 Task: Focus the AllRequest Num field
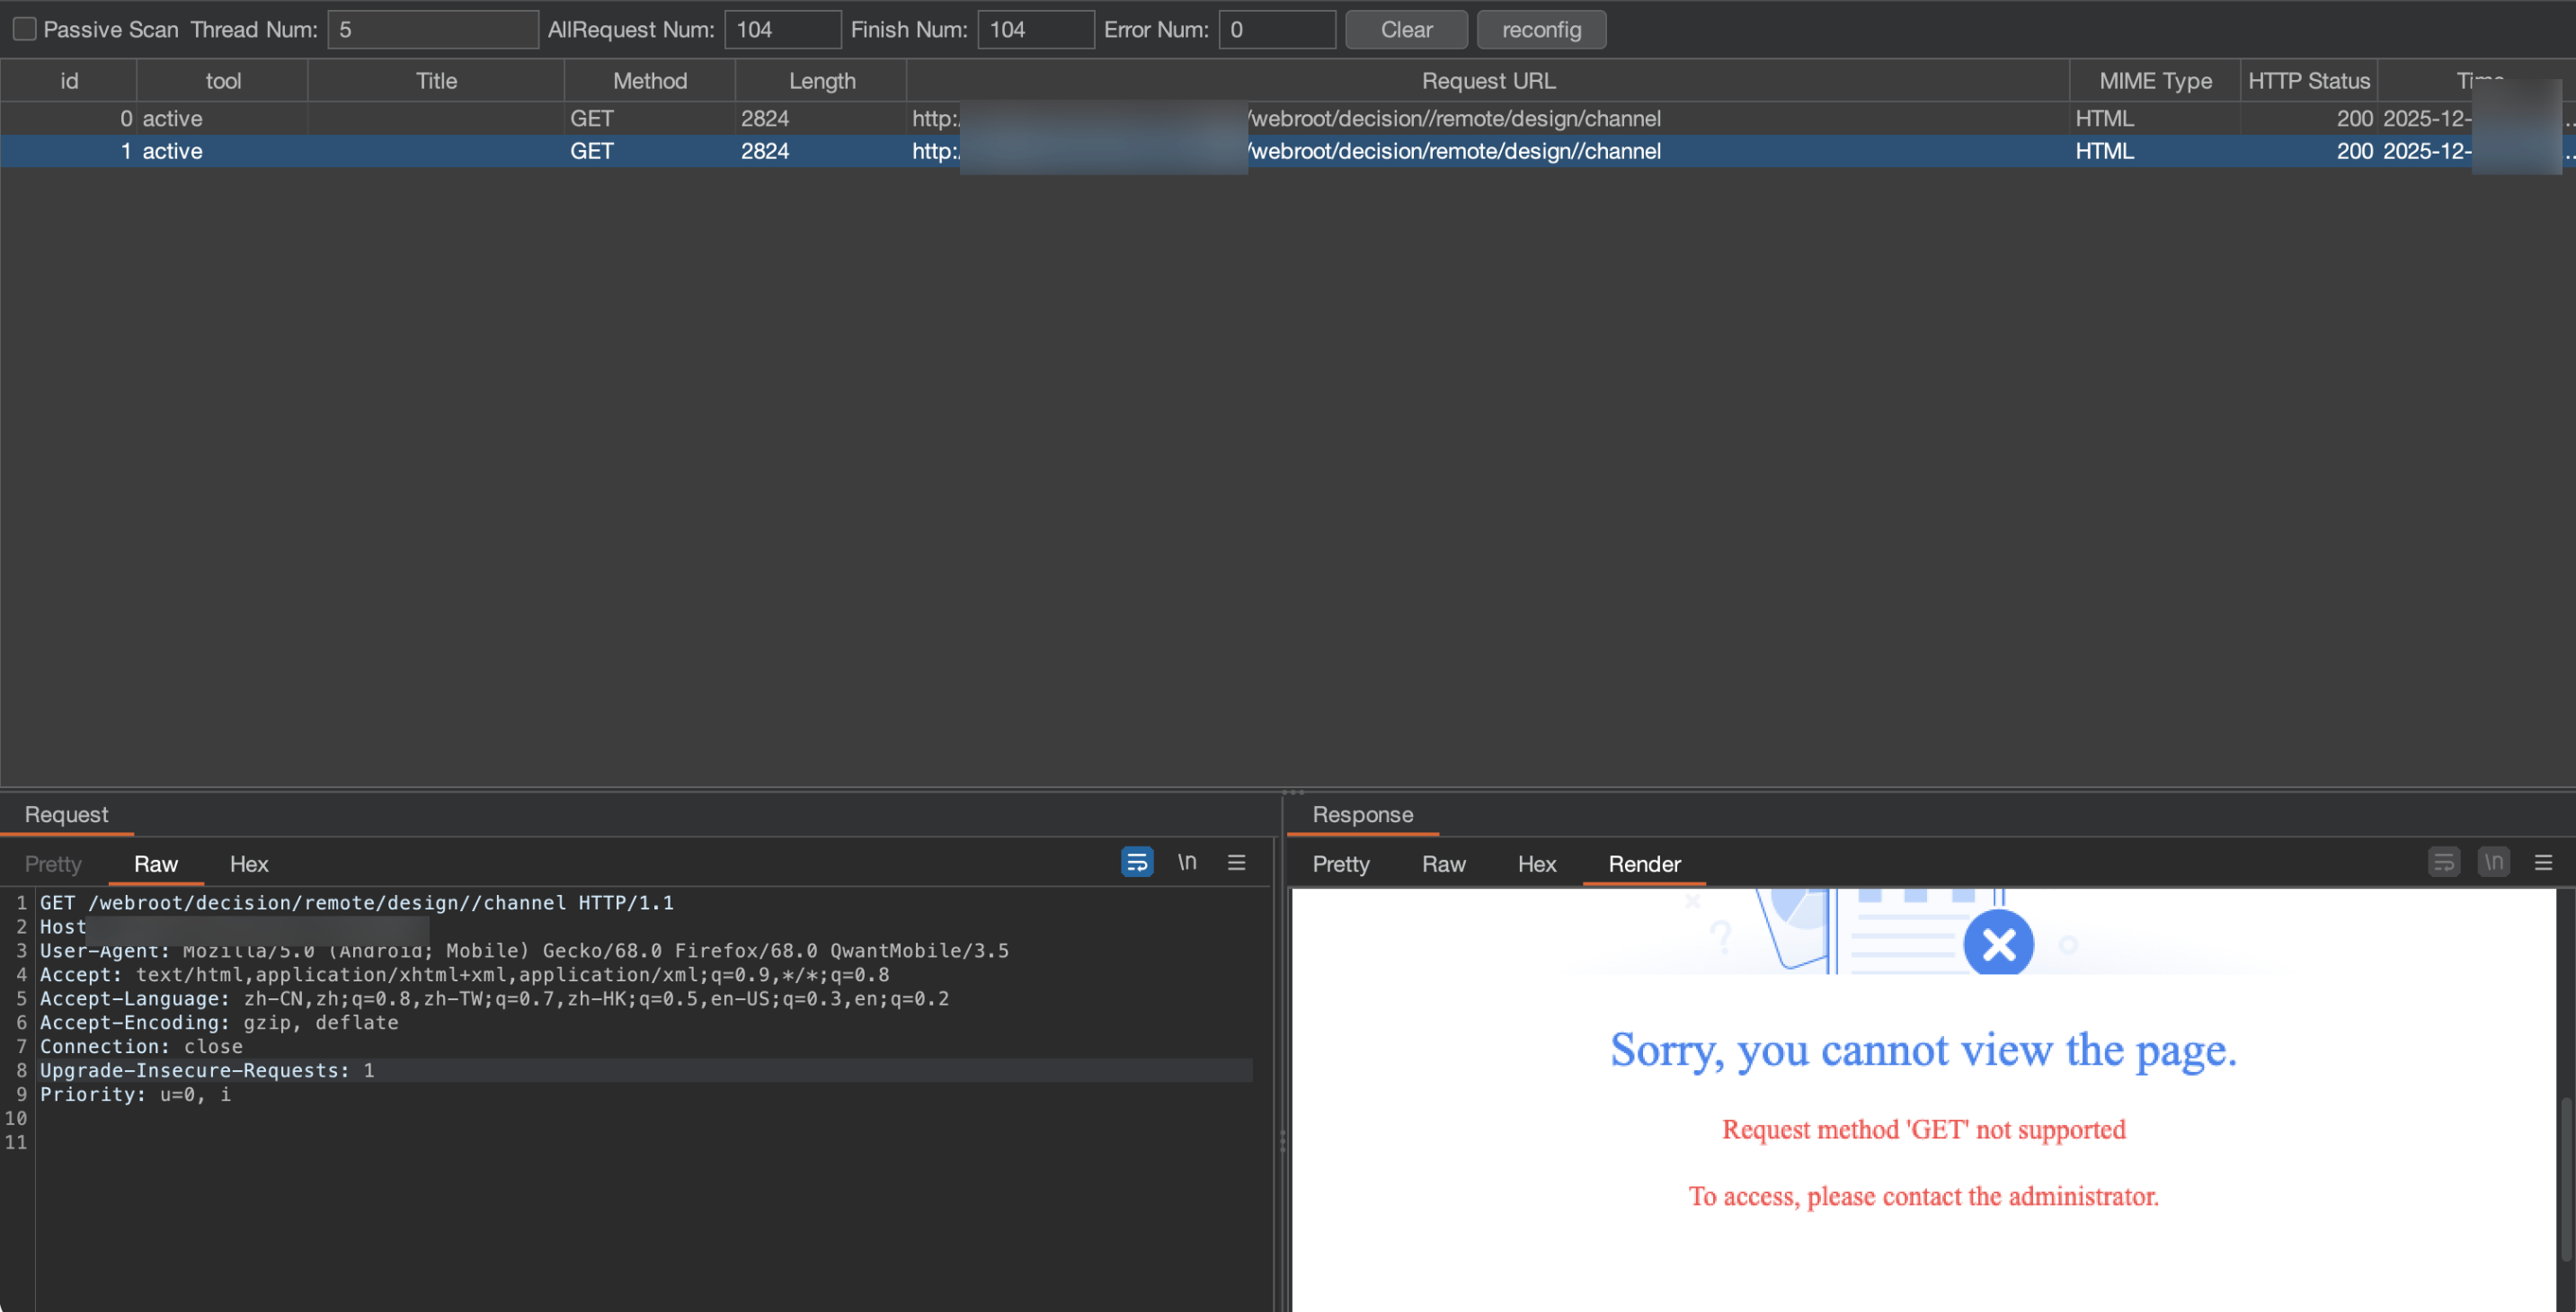782,29
